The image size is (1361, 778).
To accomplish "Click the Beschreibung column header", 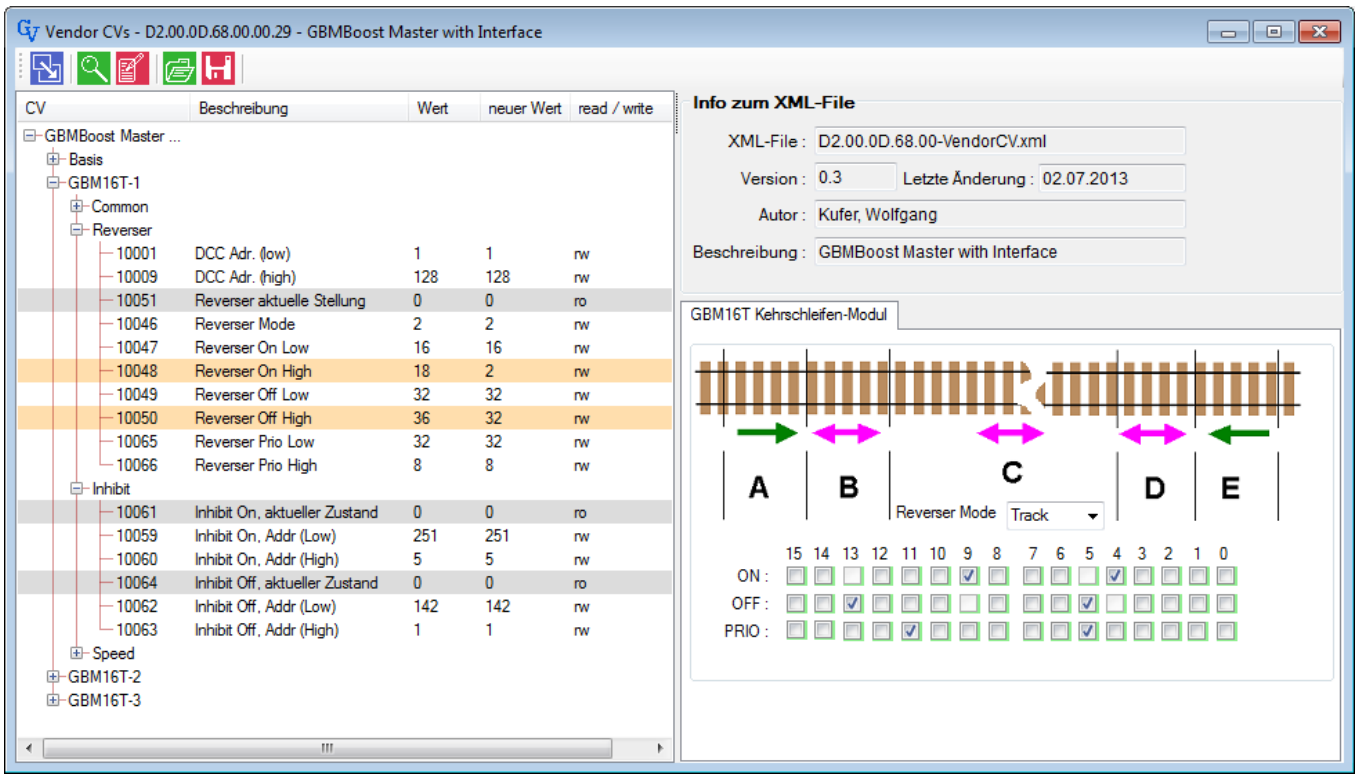I will tap(299, 108).
